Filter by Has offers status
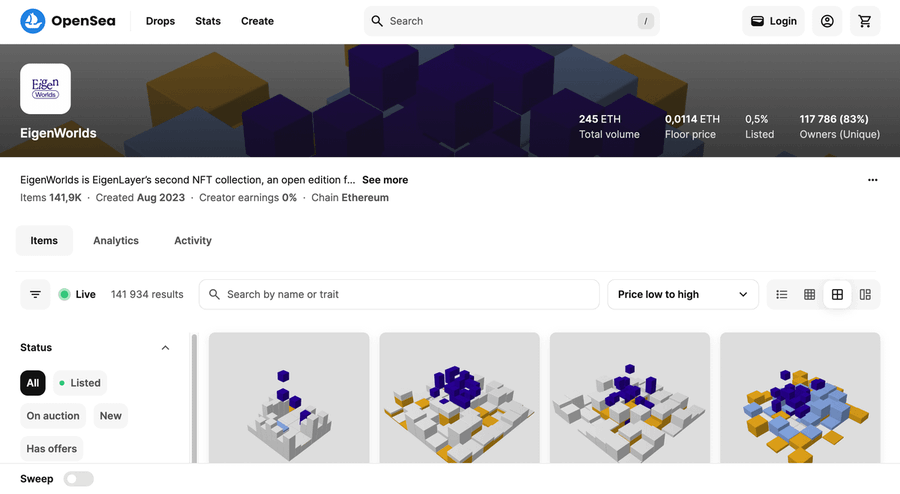This screenshot has width=900, height=494. pos(51,449)
